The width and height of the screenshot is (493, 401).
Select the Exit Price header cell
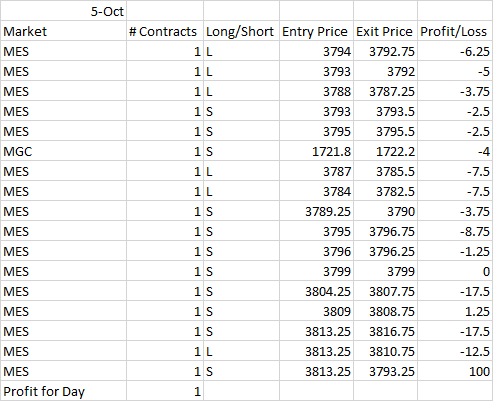[385, 31]
